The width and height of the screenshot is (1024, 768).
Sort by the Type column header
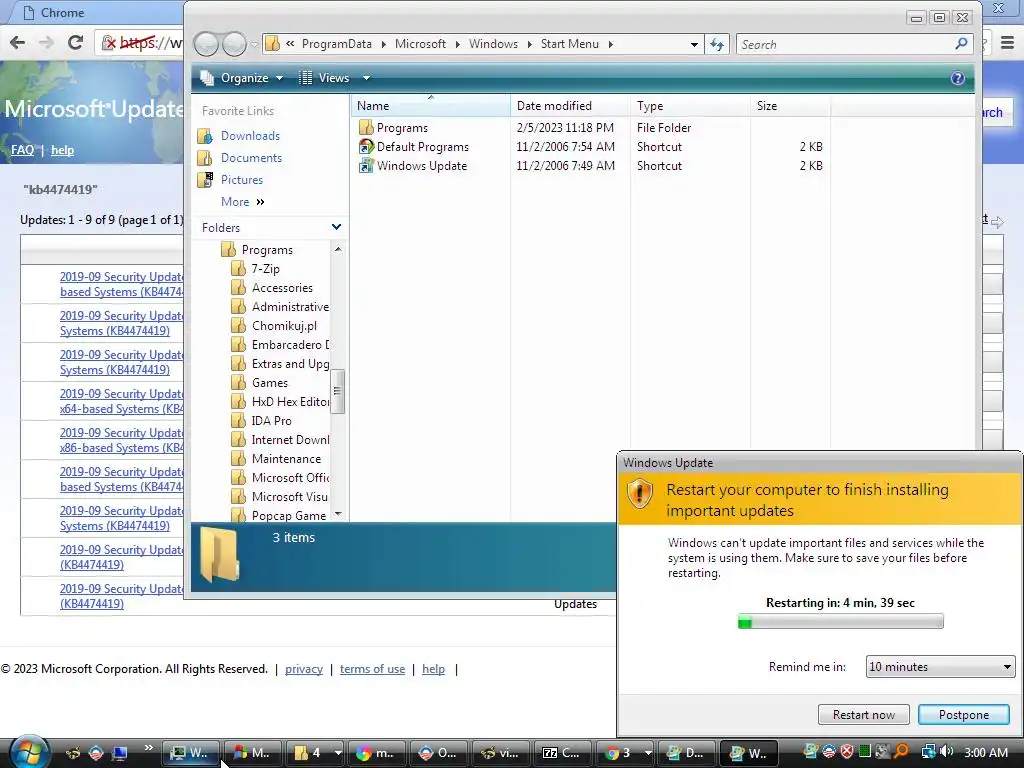coord(690,106)
